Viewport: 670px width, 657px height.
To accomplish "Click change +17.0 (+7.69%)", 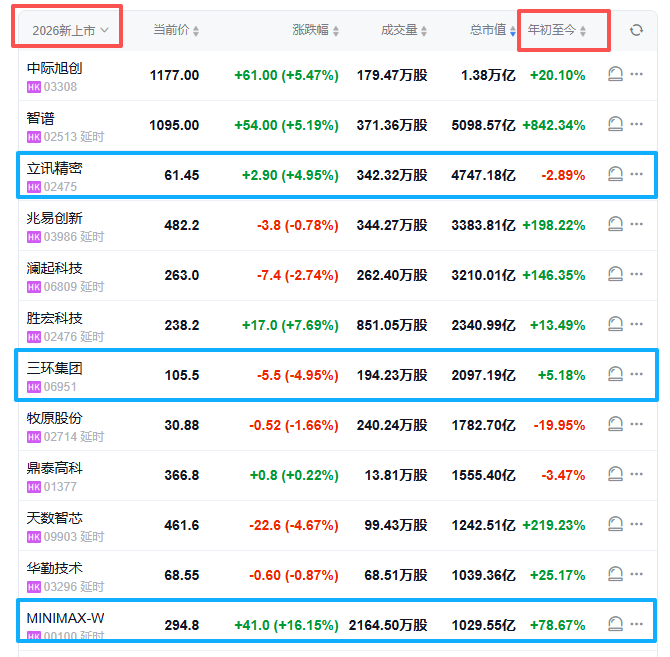I will [x=290, y=325].
